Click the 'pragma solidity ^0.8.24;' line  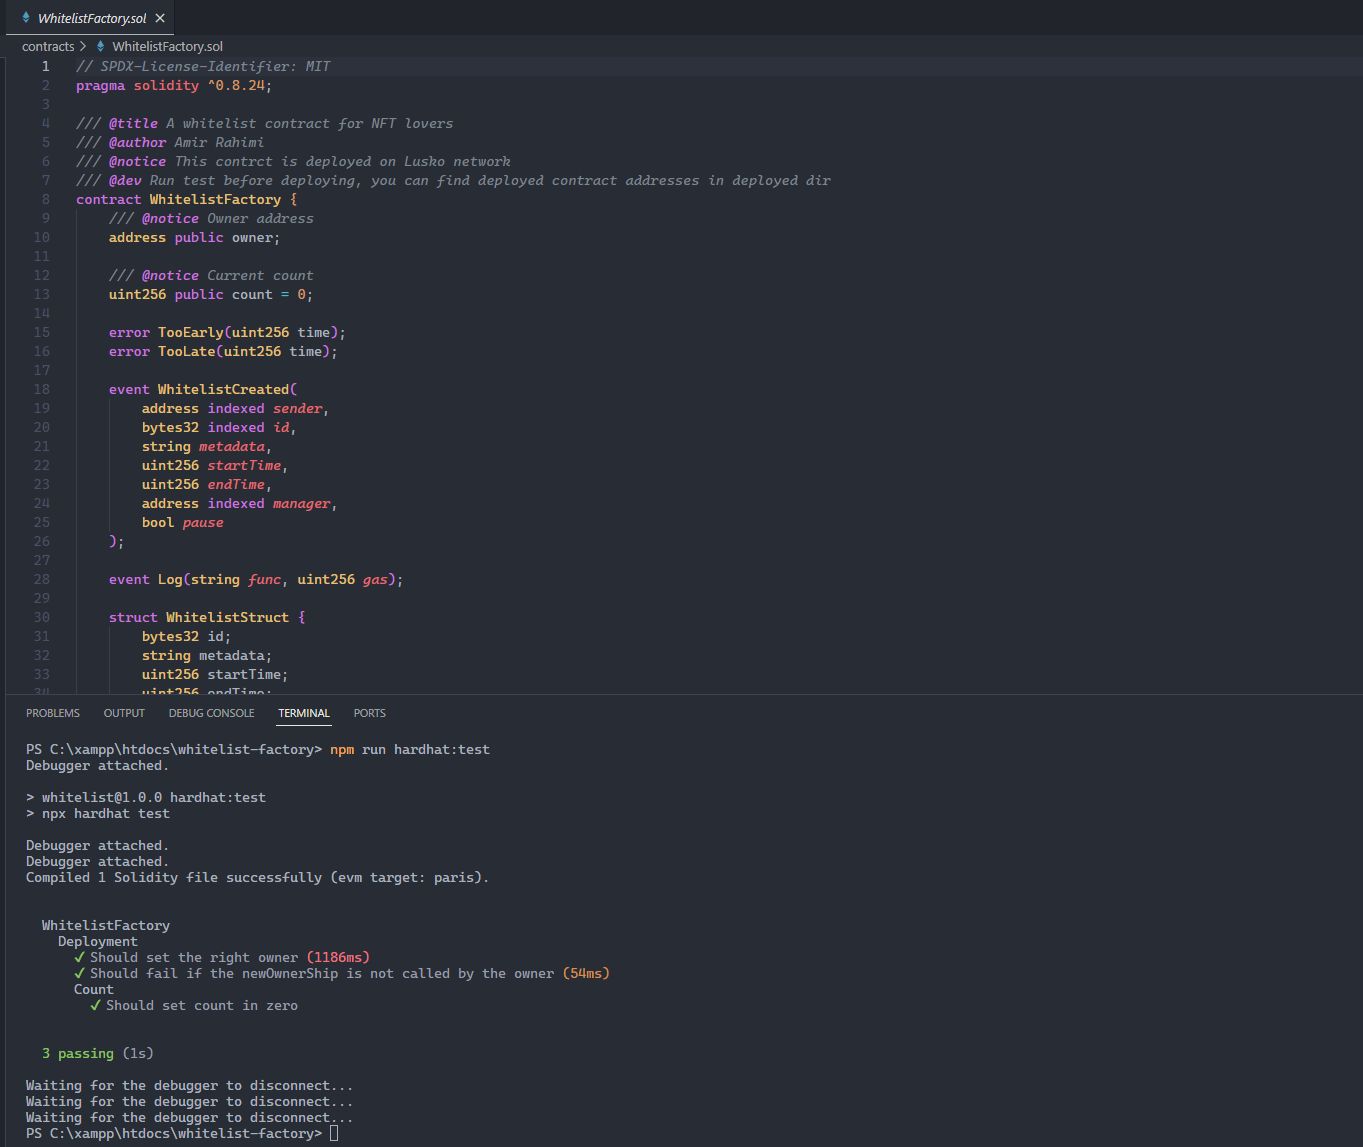pyautogui.click(x=174, y=85)
